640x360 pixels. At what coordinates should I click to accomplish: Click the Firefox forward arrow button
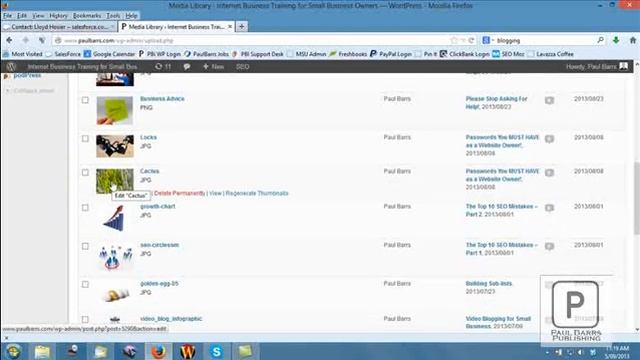click(x=26, y=40)
